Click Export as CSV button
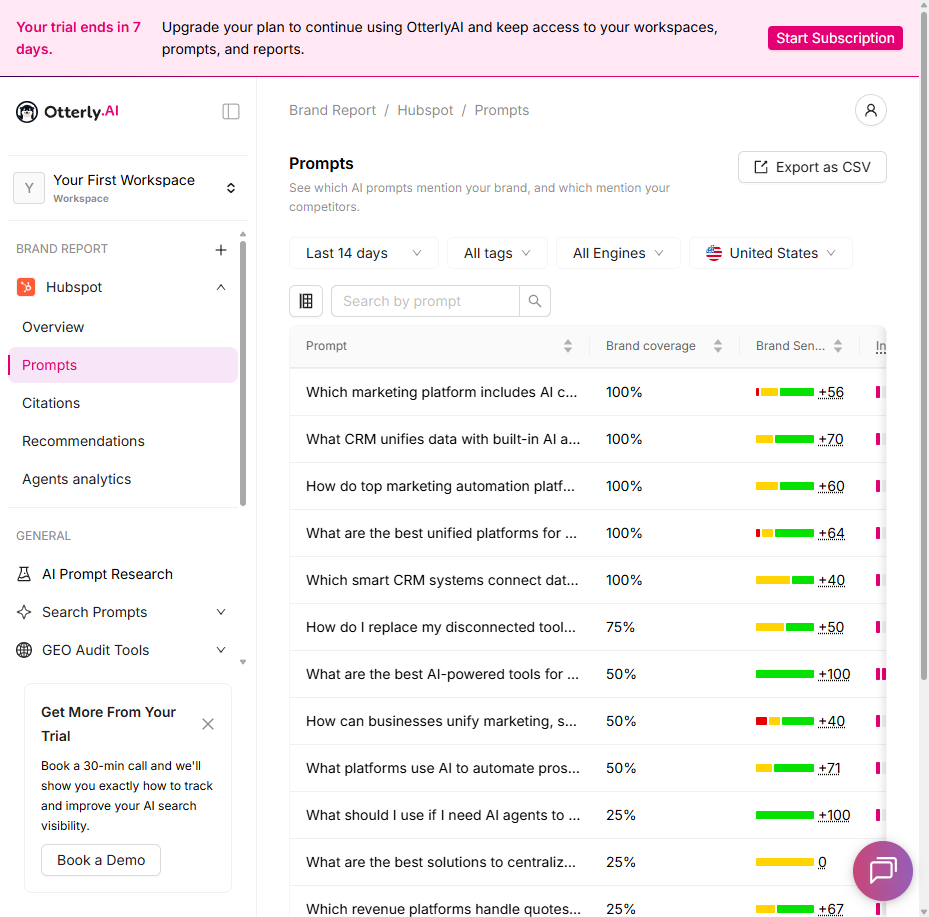The width and height of the screenshot is (929, 917). coord(812,167)
